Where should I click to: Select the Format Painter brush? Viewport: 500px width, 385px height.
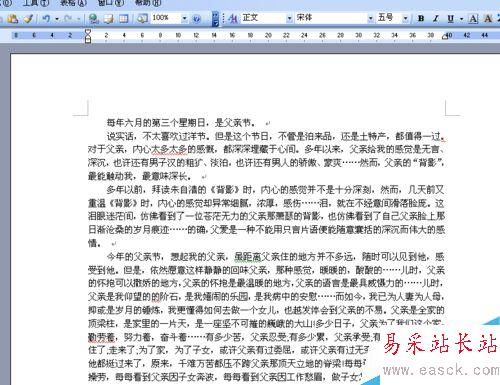tap(28, 18)
